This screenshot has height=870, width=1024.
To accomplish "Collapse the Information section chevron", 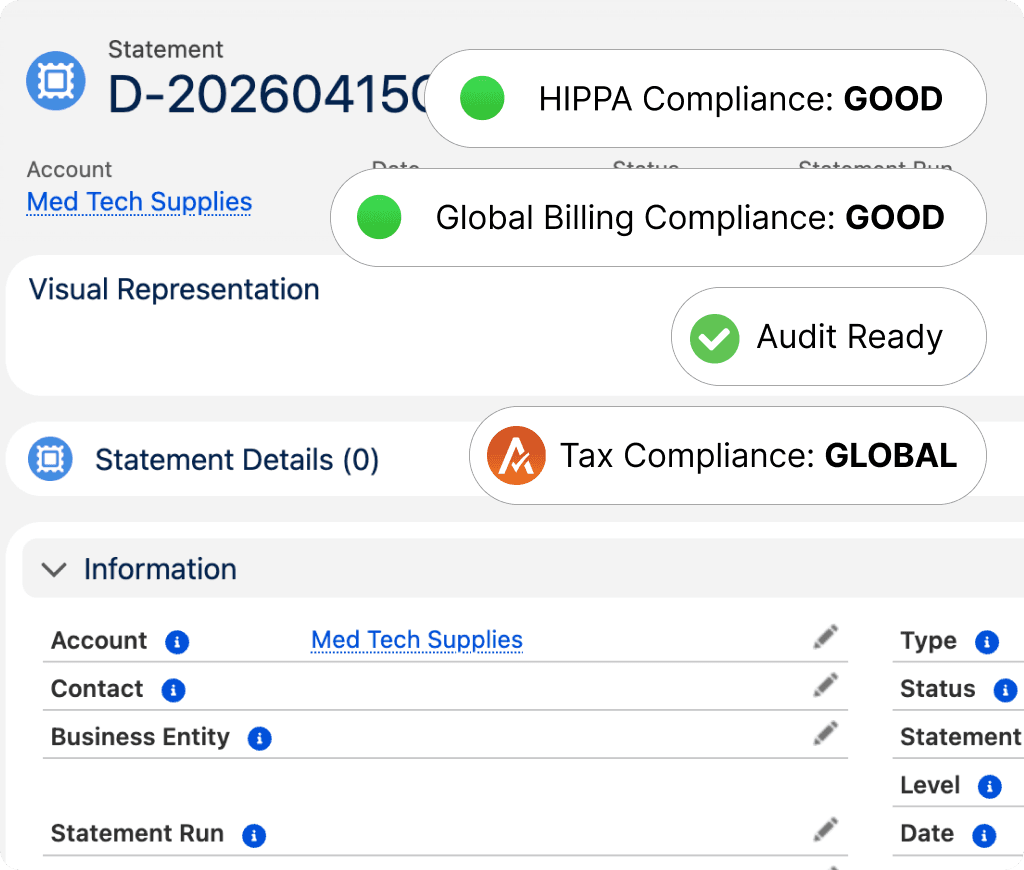I will pos(54,570).
